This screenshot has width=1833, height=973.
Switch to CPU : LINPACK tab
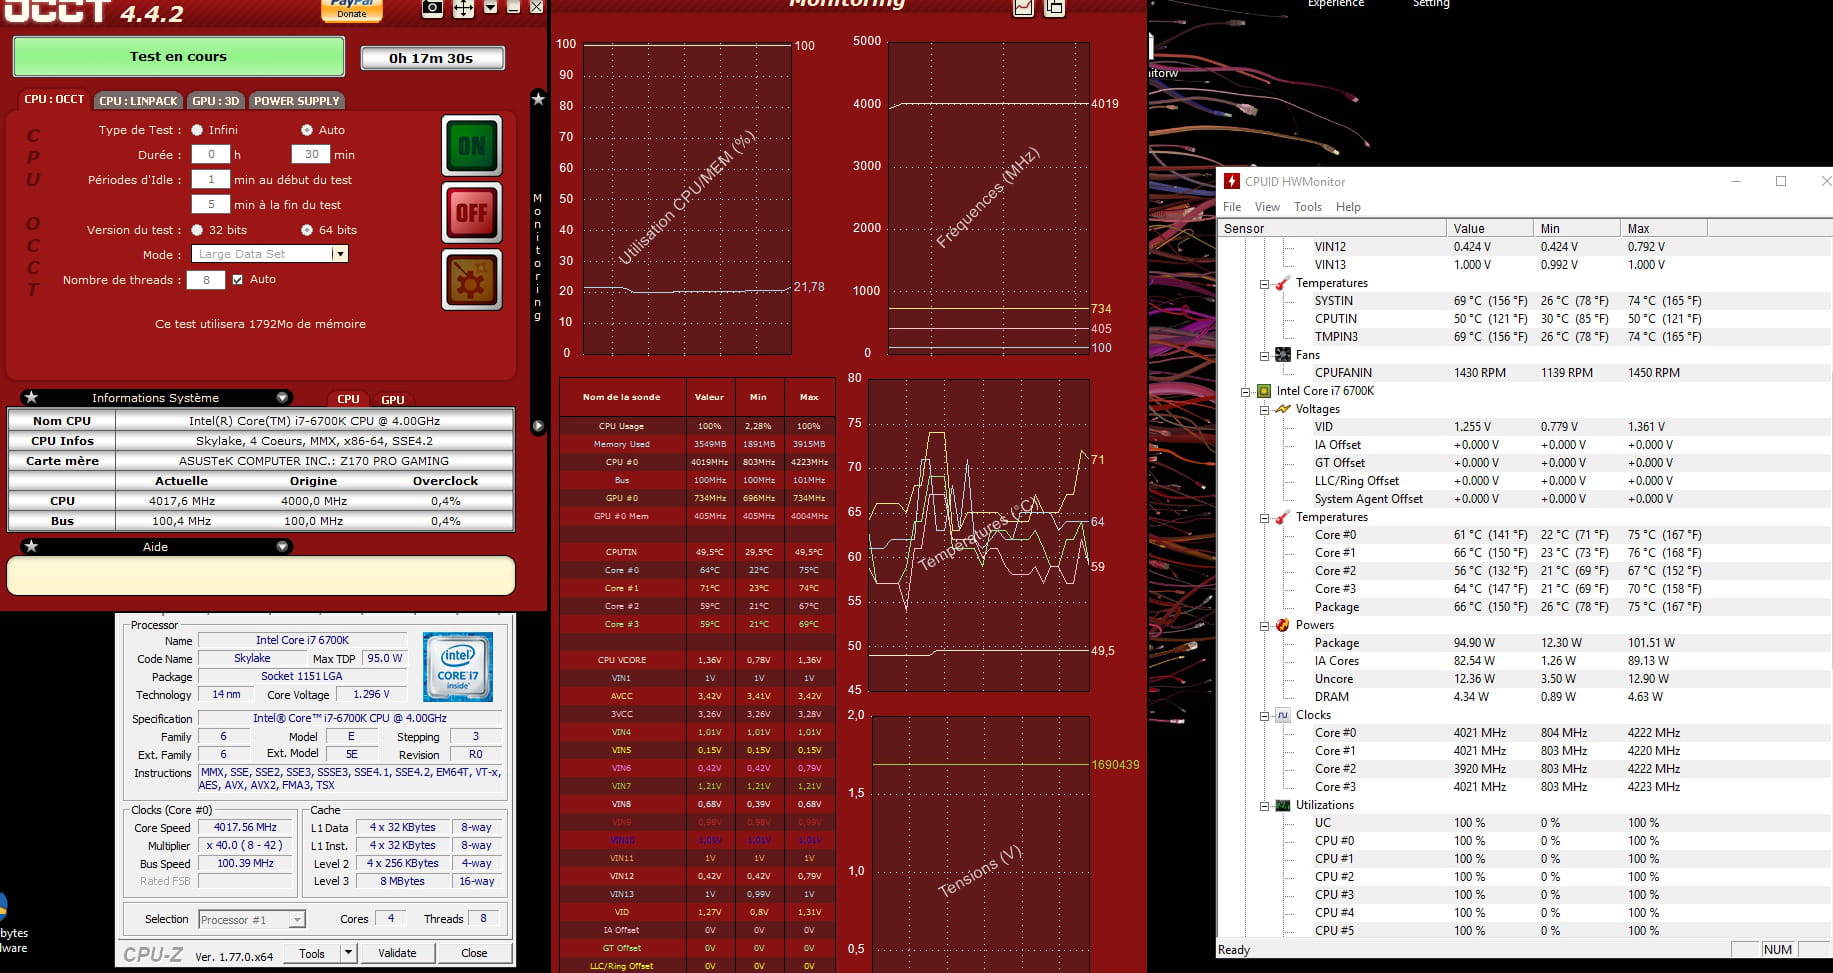(138, 101)
